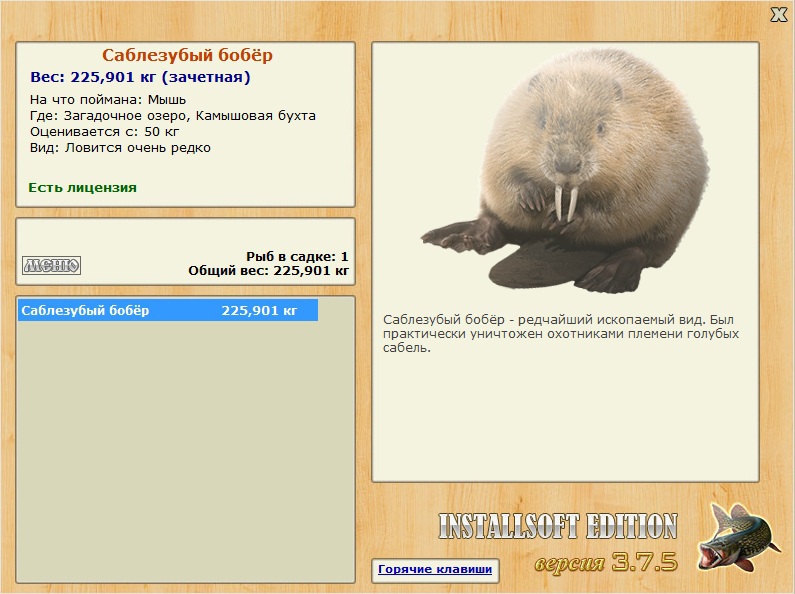Click the Рыб в садке: 1 counter

tap(297, 256)
